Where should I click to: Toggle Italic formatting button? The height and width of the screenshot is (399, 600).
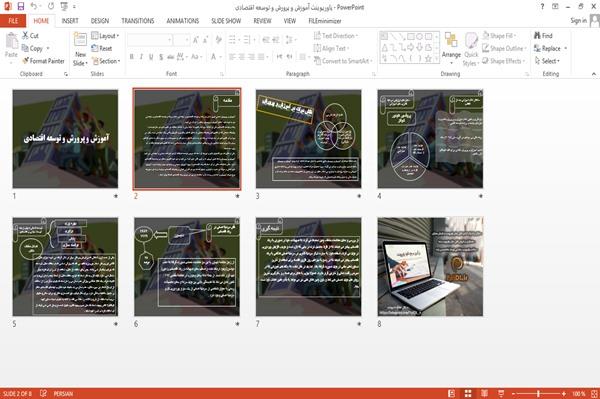pyautogui.click(x=141, y=57)
